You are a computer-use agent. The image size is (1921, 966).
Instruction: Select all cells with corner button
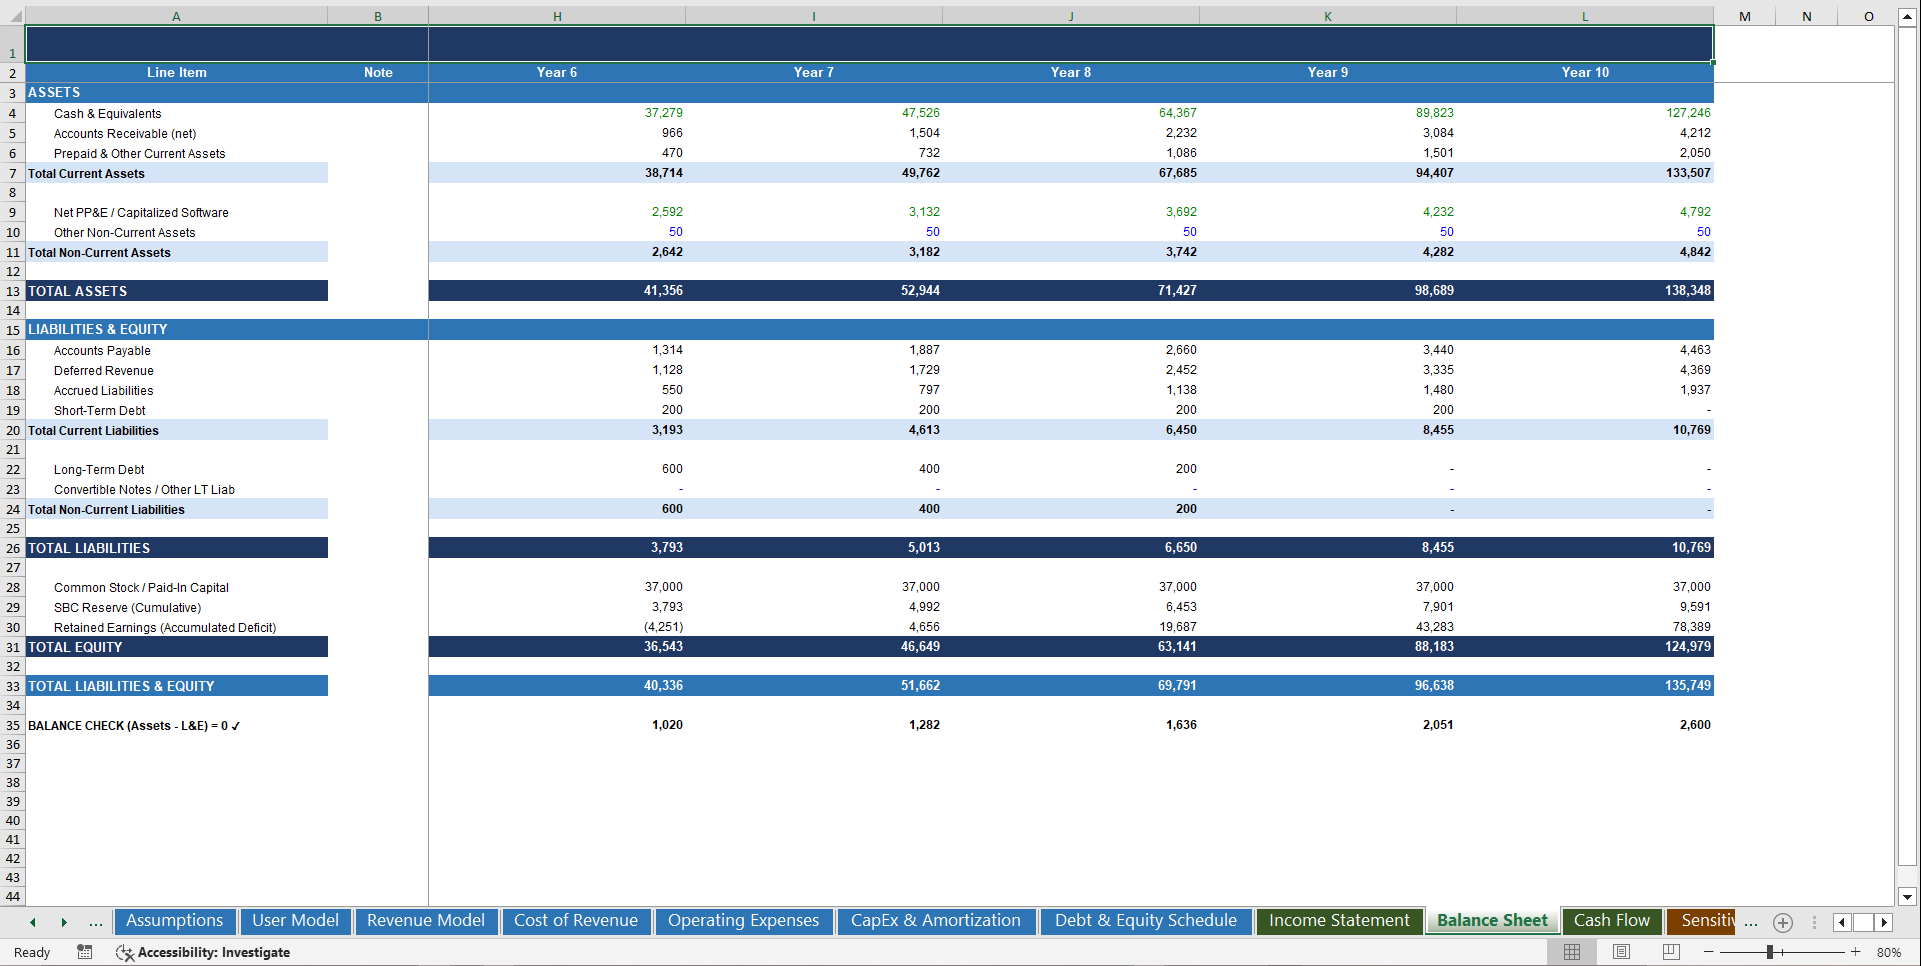(13, 15)
